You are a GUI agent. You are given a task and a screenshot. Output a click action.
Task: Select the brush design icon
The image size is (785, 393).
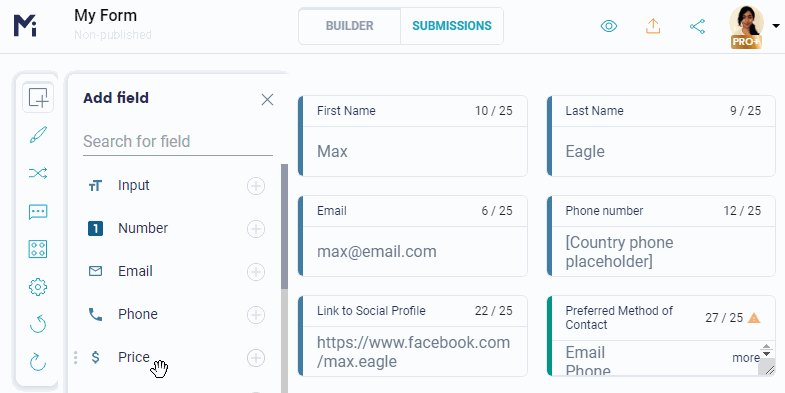[x=38, y=135]
